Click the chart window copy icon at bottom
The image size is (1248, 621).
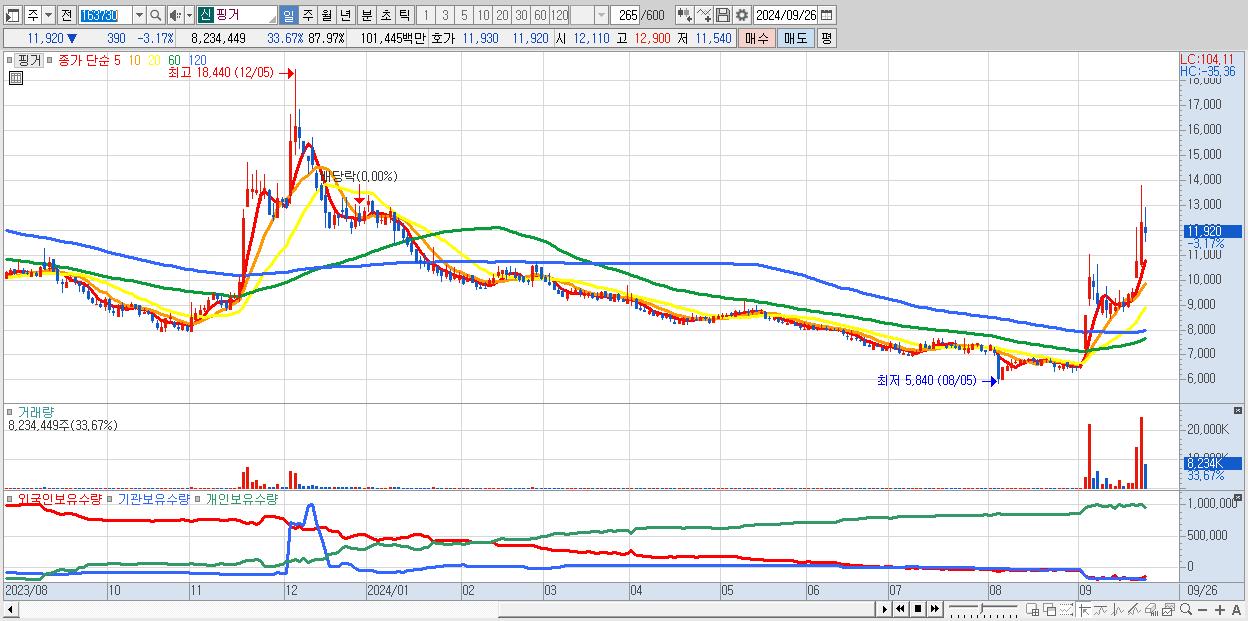pyautogui.click(x=1168, y=609)
